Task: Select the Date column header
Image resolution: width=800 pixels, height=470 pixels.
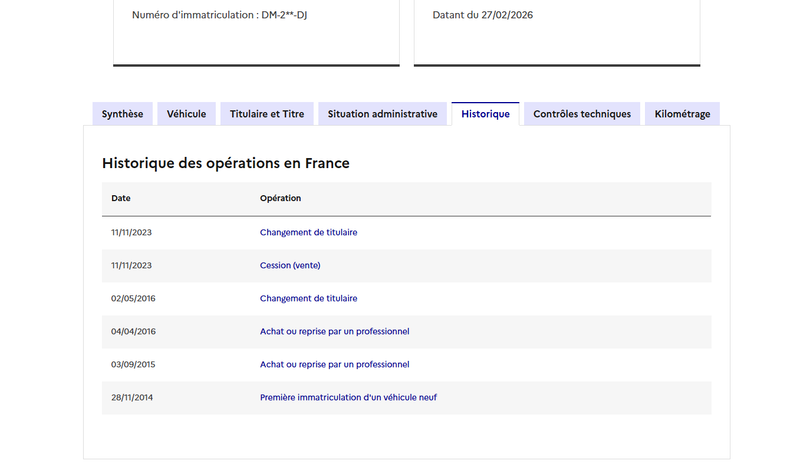Action: (x=121, y=198)
